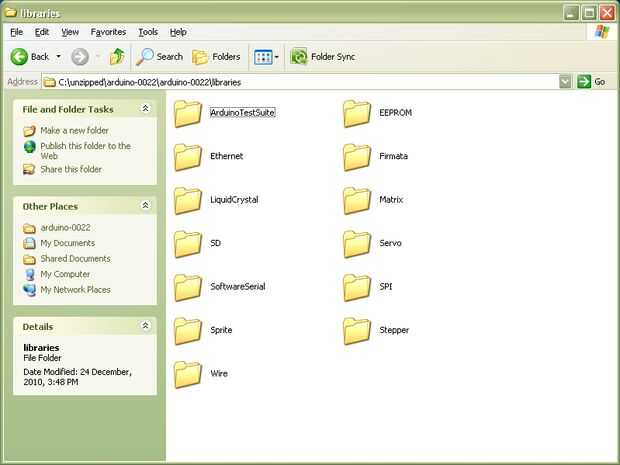Click the My Documents icon in Other Places
Viewport: 620px width, 465px height.
[x=29, y=243]
